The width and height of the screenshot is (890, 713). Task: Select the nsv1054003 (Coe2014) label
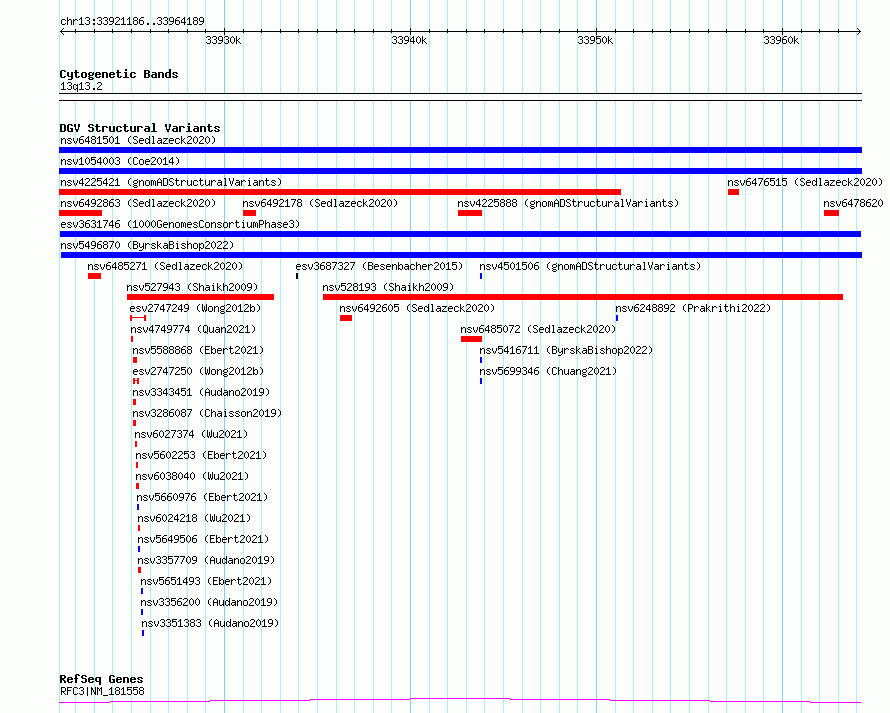[x=120, y=161]
